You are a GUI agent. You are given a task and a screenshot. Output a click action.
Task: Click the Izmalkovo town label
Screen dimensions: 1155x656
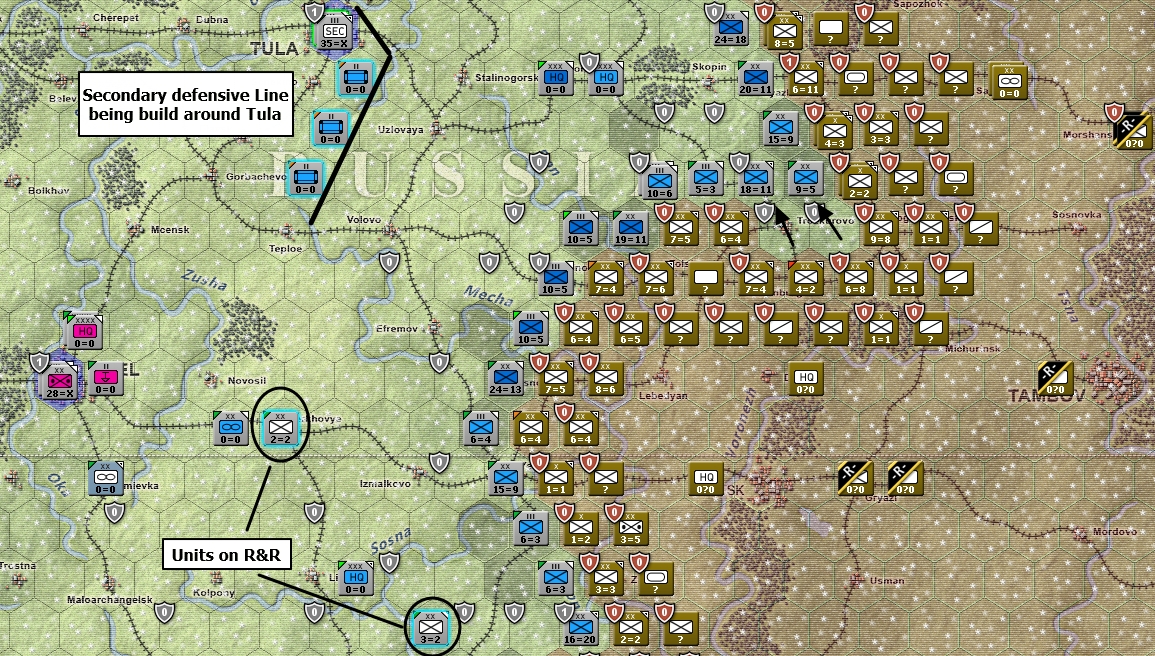pyautogui.click(x=385, y=484)
